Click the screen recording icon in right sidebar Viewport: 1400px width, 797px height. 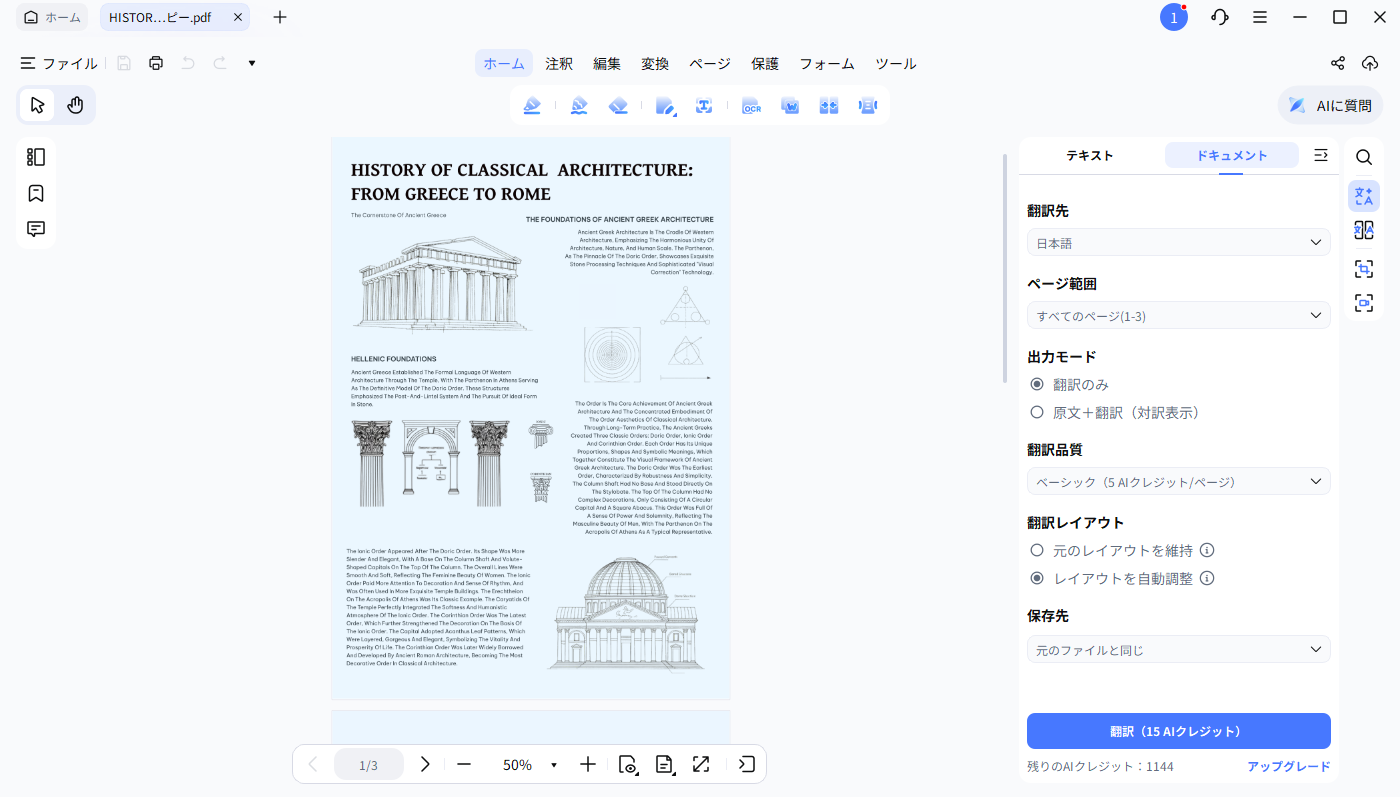(x=1364, y=303)
